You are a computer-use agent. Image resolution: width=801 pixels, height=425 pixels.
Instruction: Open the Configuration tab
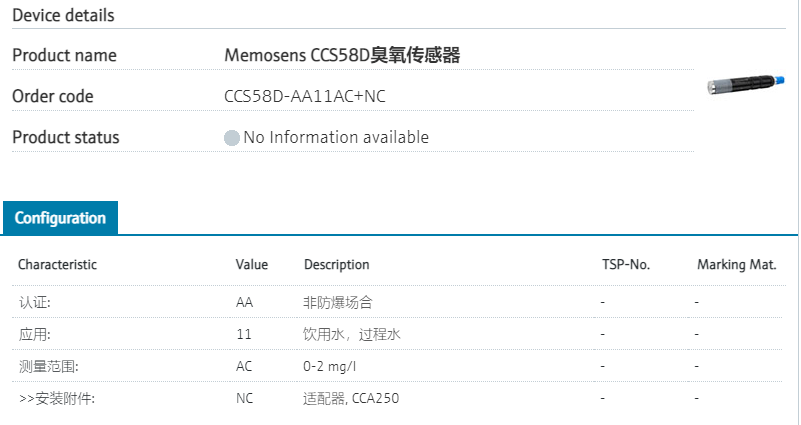tap(60, 218)
